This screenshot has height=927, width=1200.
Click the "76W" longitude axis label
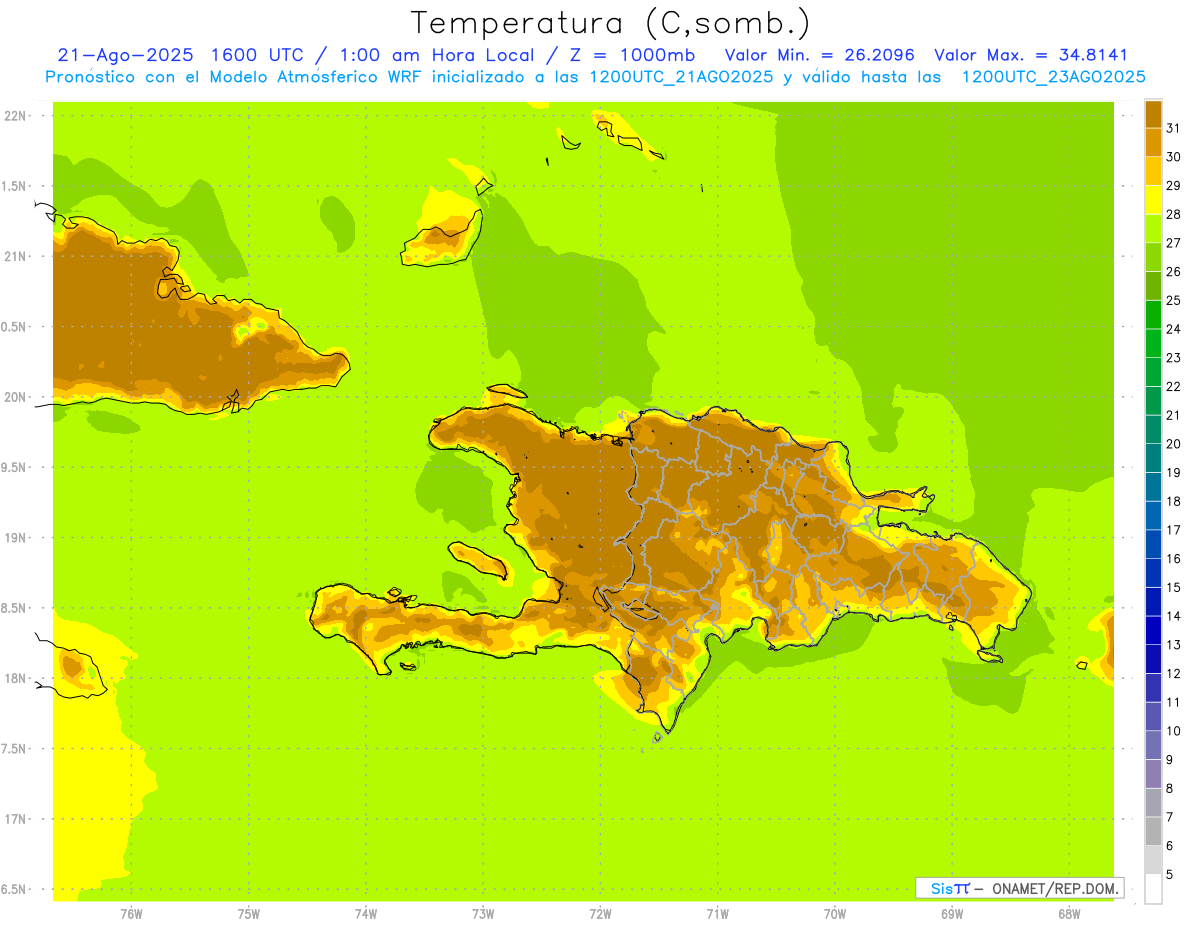point(131,913)
